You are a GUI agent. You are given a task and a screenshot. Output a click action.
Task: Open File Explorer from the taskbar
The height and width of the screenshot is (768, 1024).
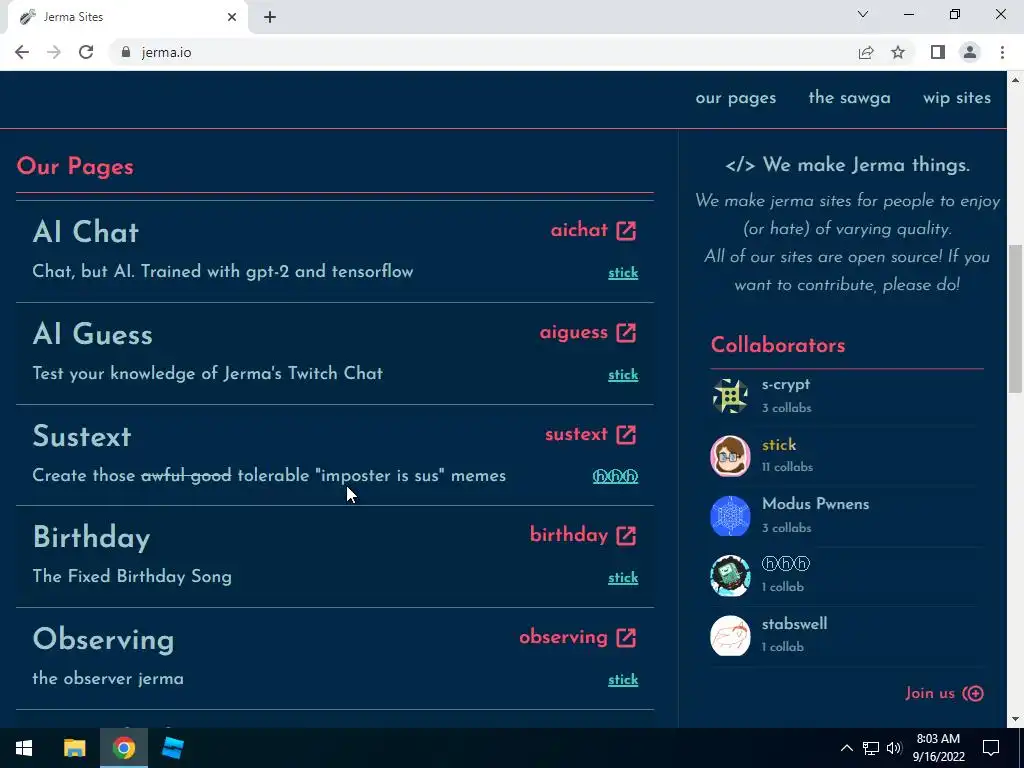[x=74, y=748]
